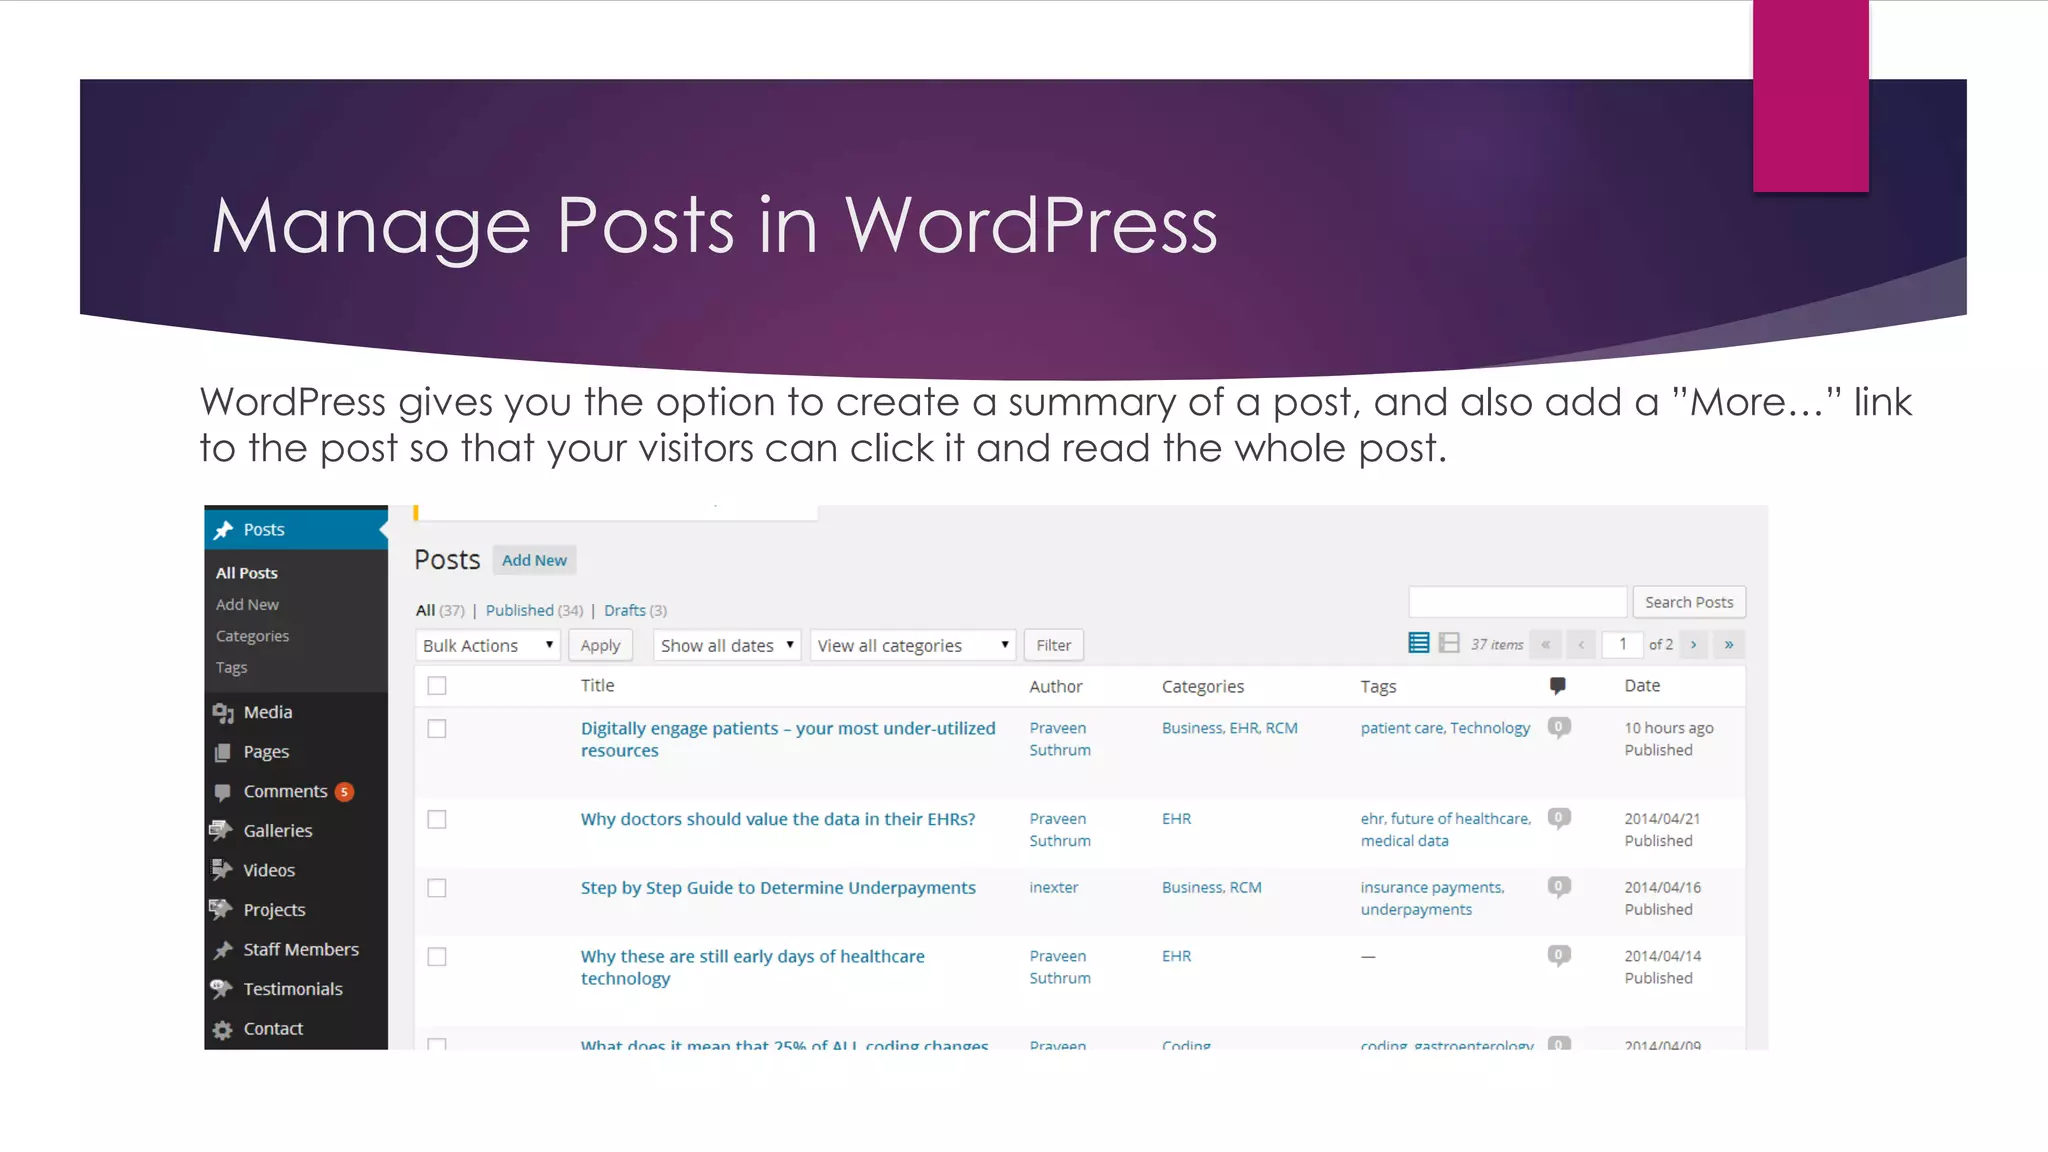This screenshot has width=2048, height=1152.
Task: Switch to list view icon
Action: tap(1418, 643)
